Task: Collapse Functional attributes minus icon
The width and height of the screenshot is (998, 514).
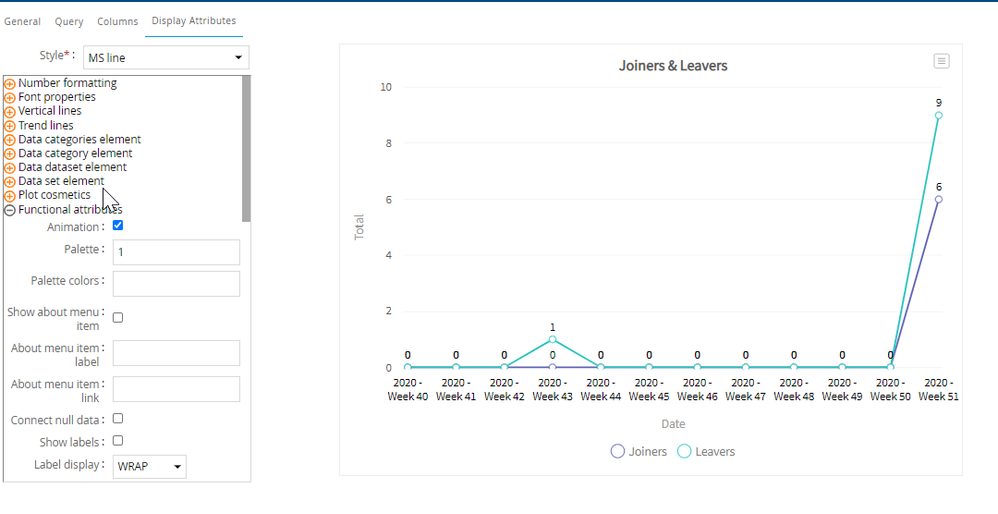Action: coord(10,210)
